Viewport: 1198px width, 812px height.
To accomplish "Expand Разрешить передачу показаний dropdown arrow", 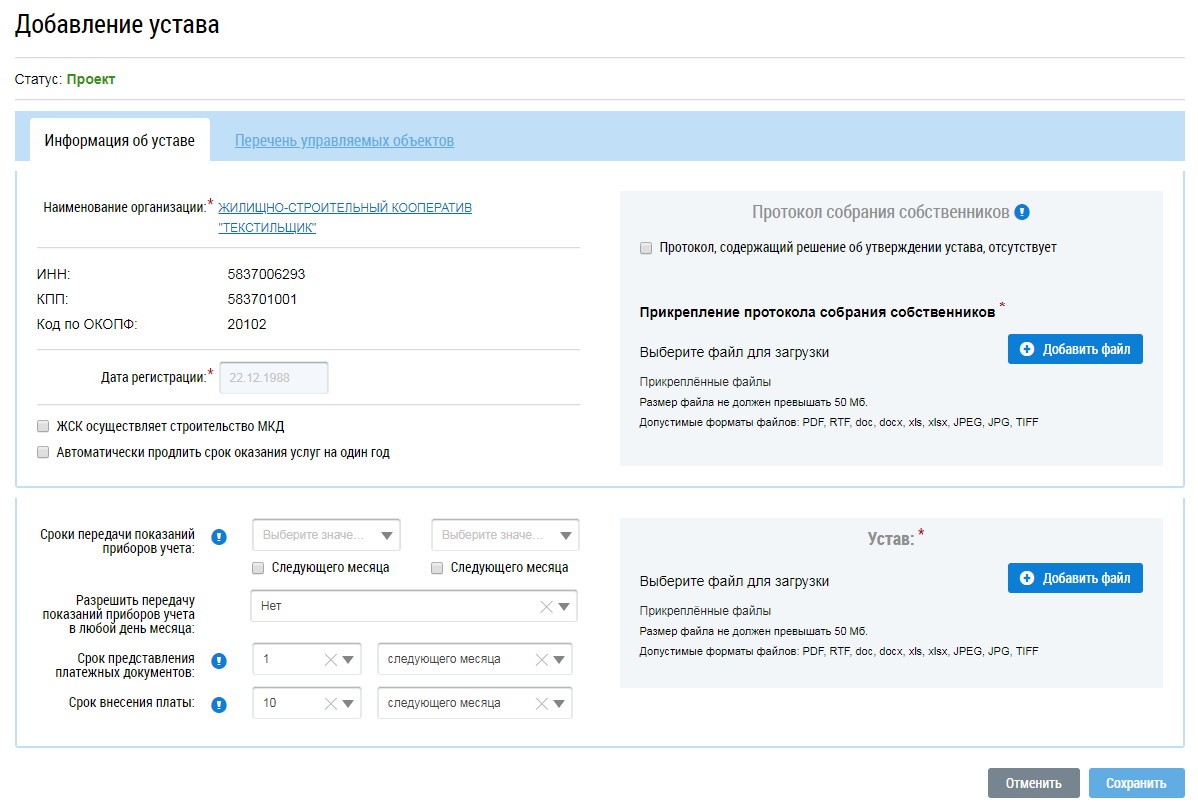I will pyautogui.click(x=564, y=607).
